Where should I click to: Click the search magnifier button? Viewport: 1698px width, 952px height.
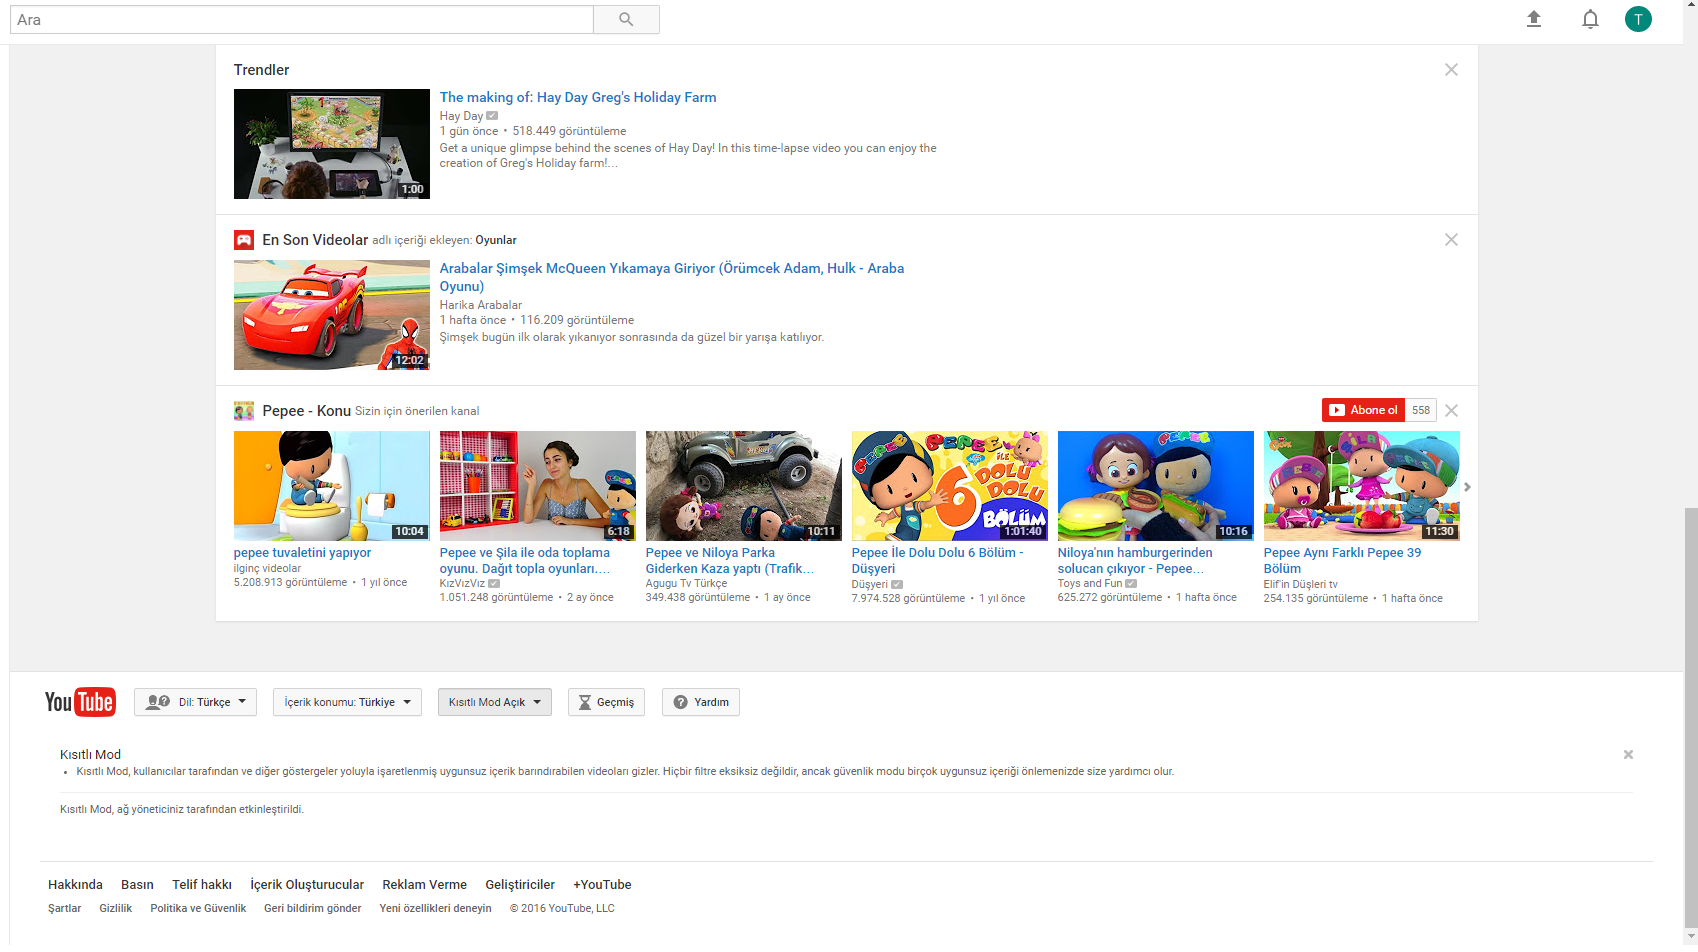tap(626, 19)
